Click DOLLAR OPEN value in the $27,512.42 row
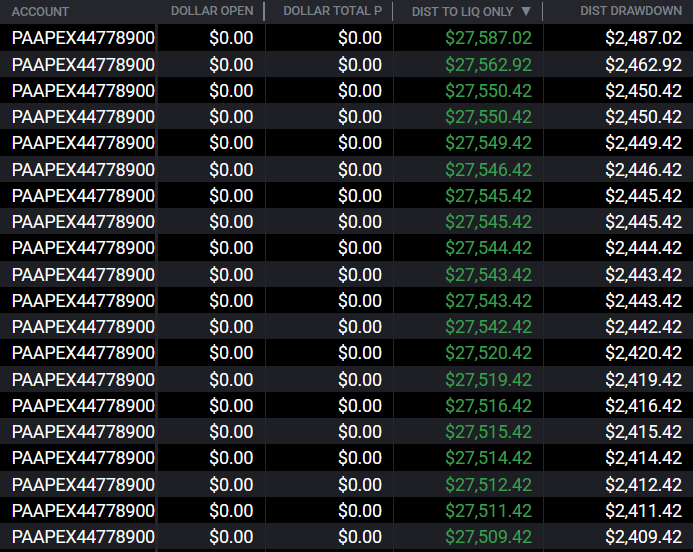Screen dimensions: 693x552 tap(231, 484)
